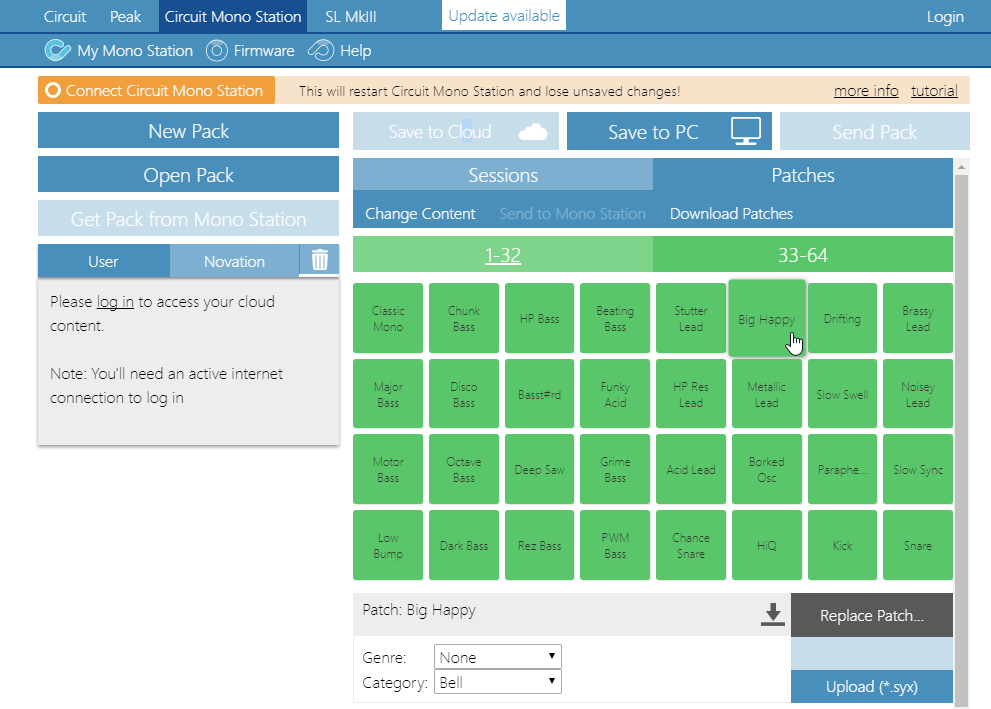Select the Slow Swell patch
This screenshot has width=991, height=709.
point(842,394)
